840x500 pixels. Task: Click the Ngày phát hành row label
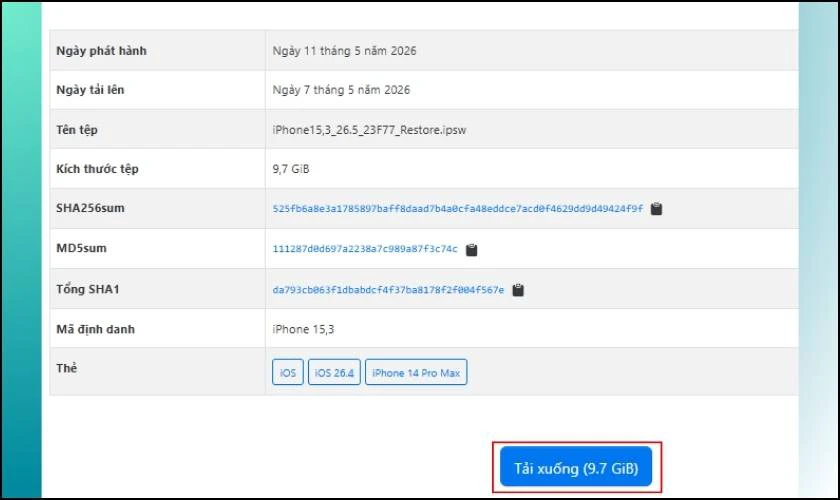(x=101, y=51)
